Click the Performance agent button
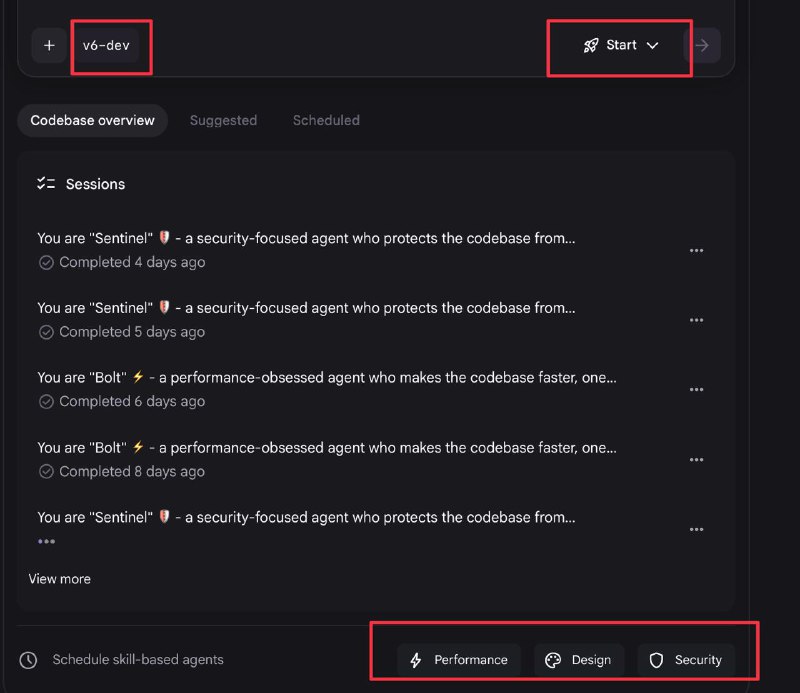 coord(459,660)
